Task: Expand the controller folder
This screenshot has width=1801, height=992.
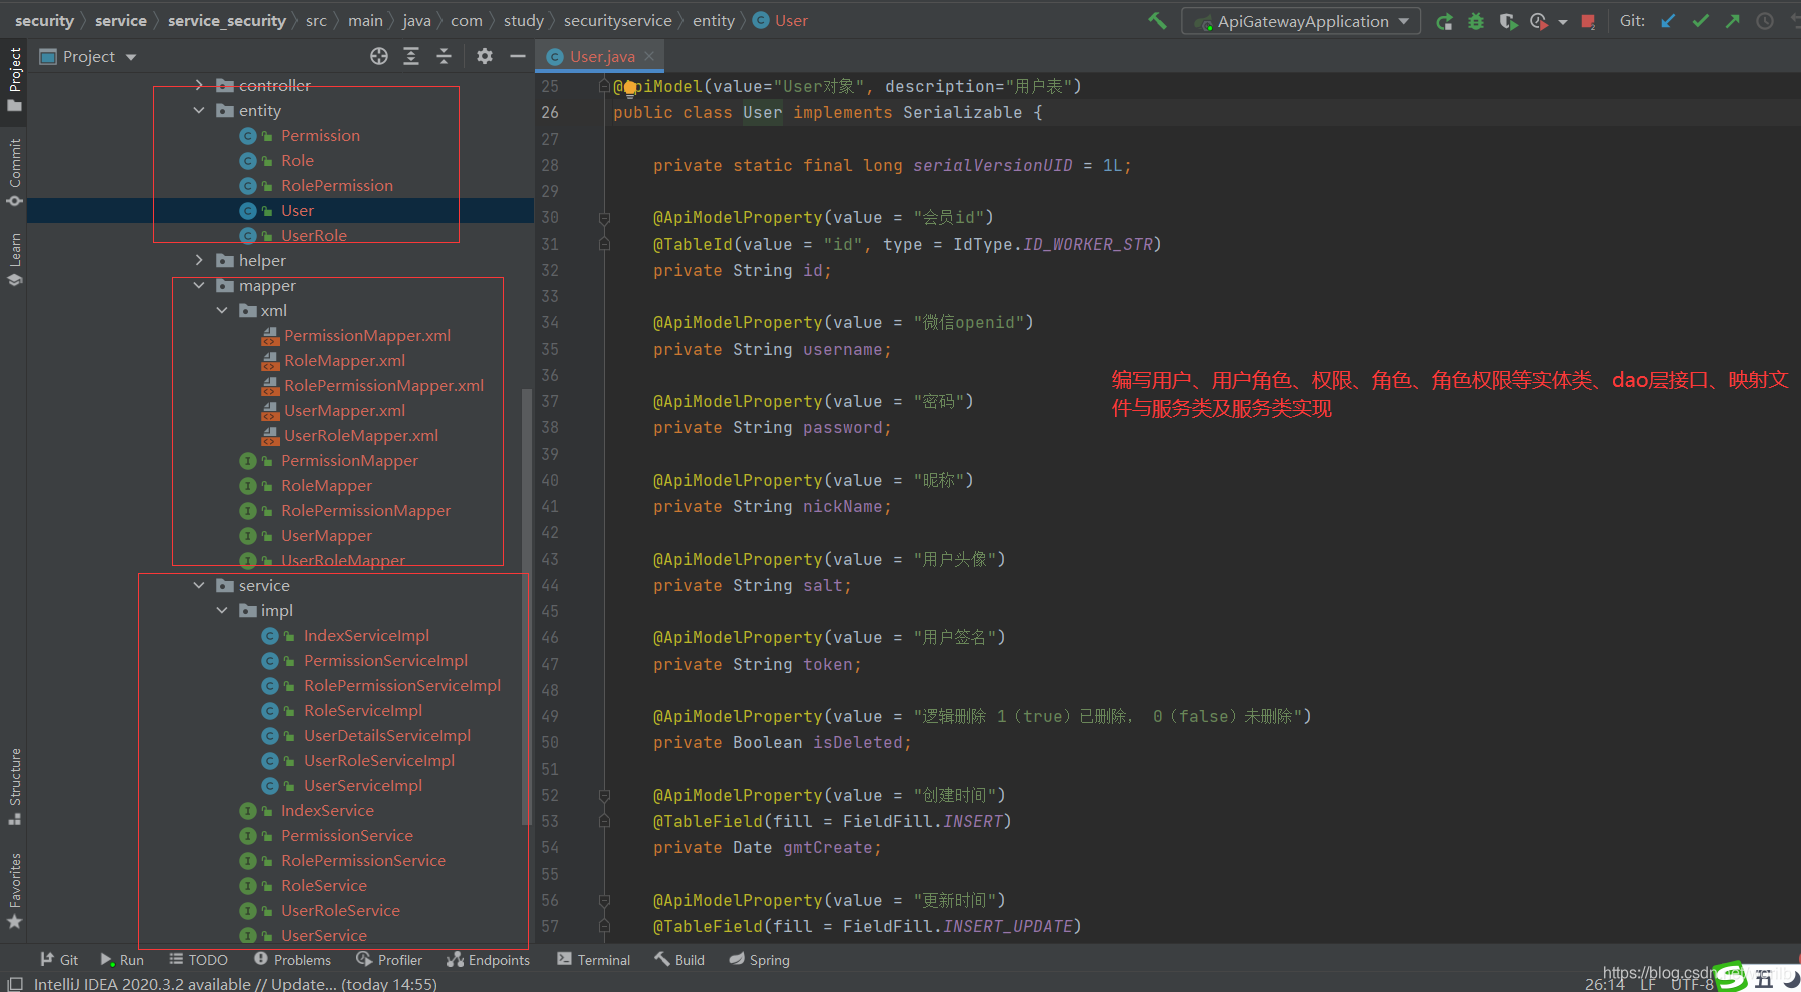Action: coord(199,85)
